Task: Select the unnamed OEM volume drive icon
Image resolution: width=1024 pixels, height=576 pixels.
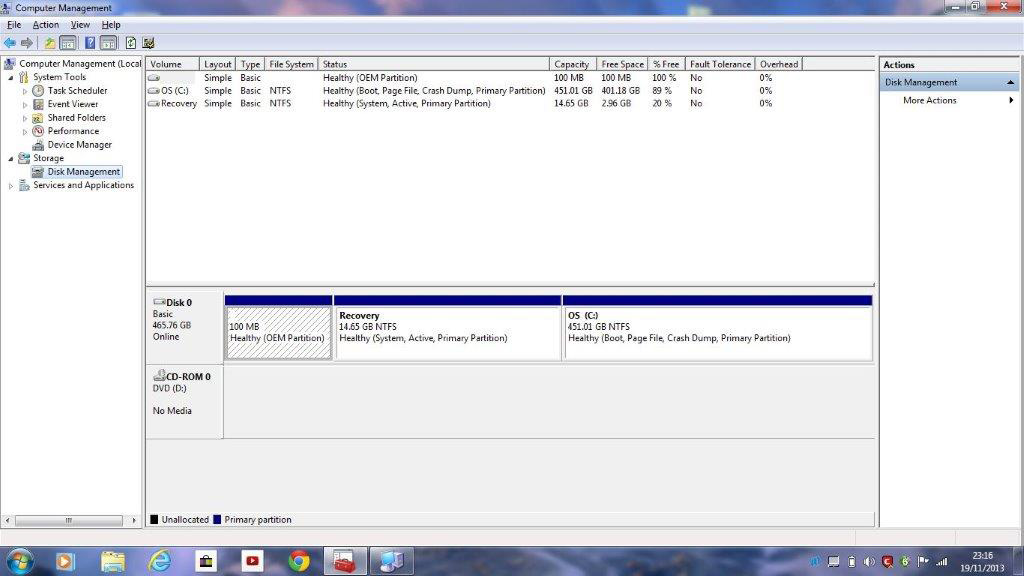Action: (154, 78)
